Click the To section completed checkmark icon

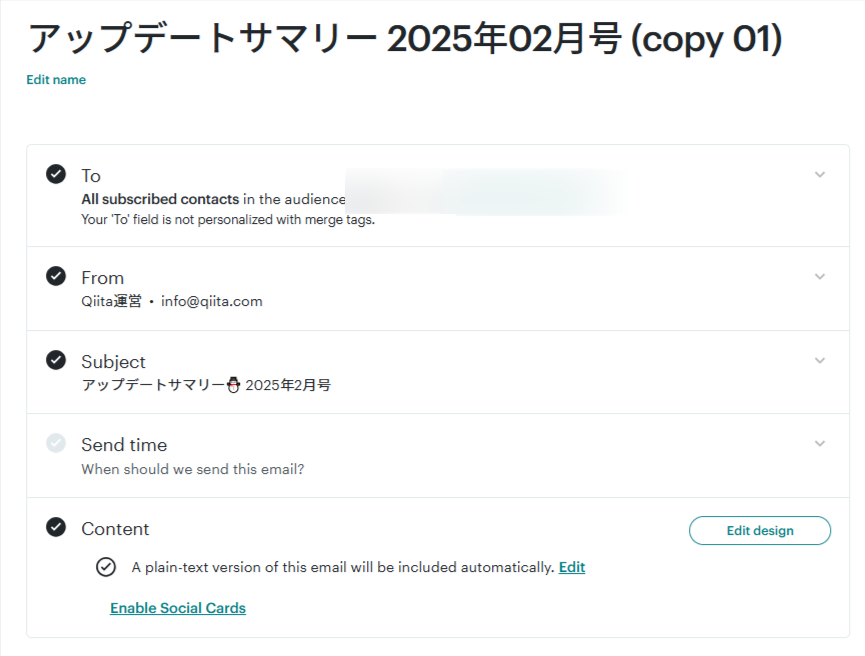point(56,174)
